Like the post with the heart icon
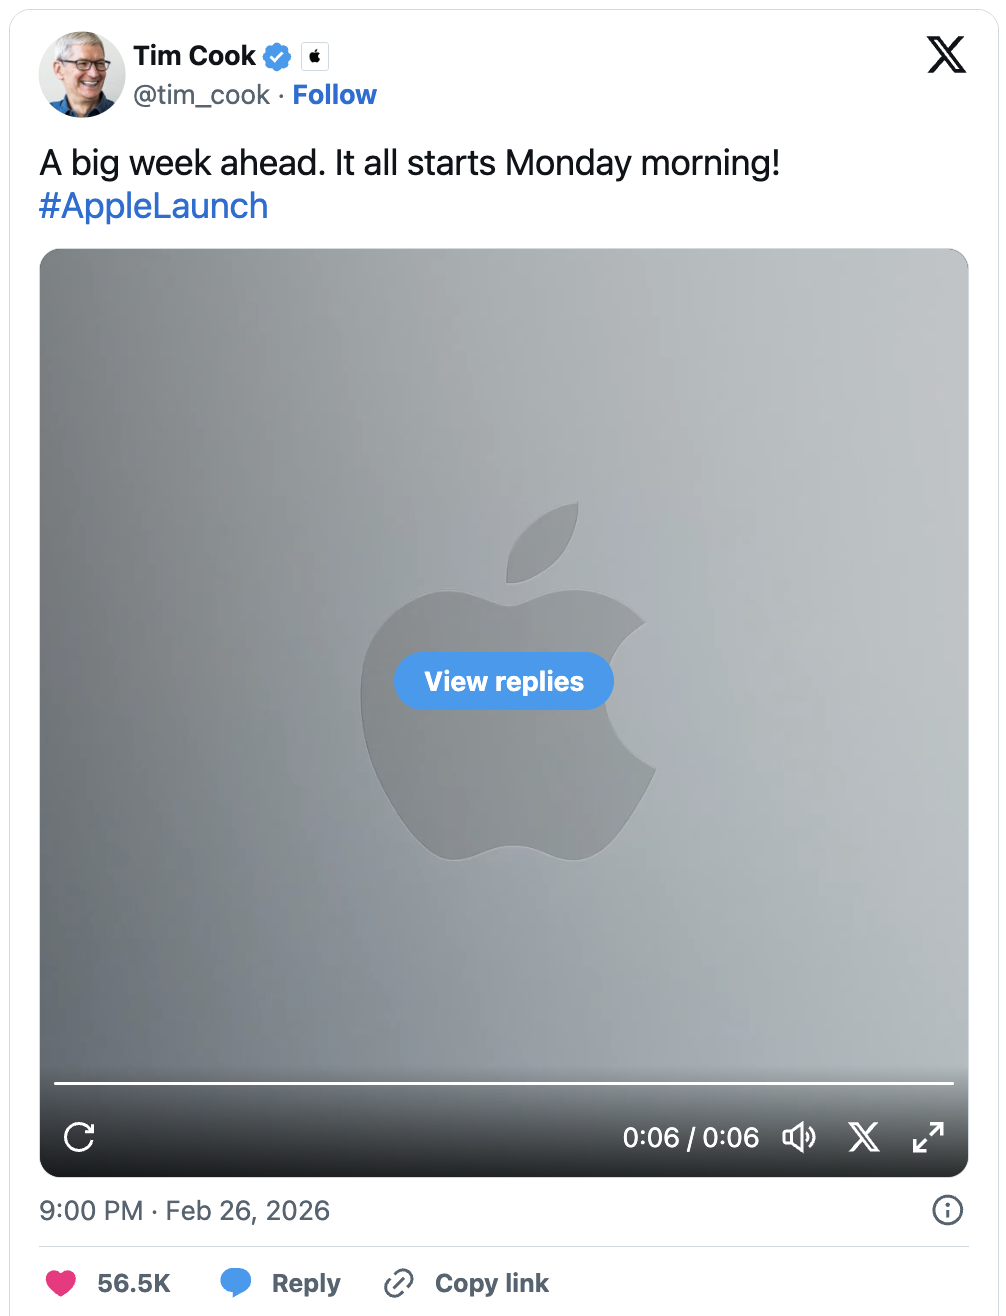The image size is (1006, 1316). tap(61, 1283)
